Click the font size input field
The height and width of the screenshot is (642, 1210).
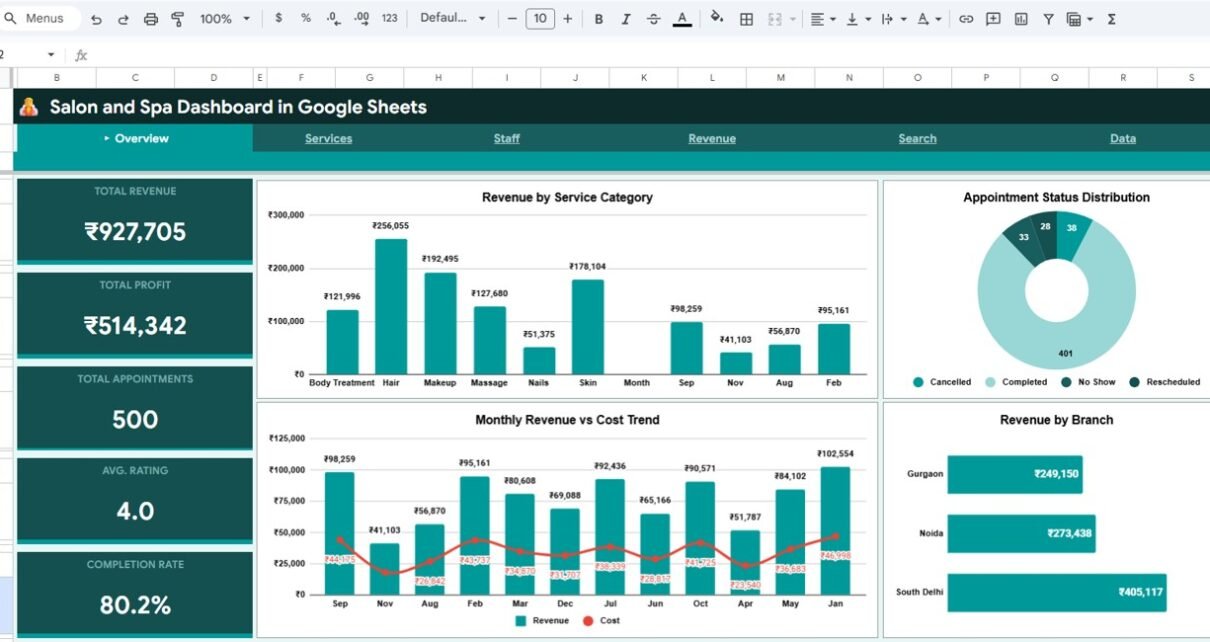[x=540, y=19]
